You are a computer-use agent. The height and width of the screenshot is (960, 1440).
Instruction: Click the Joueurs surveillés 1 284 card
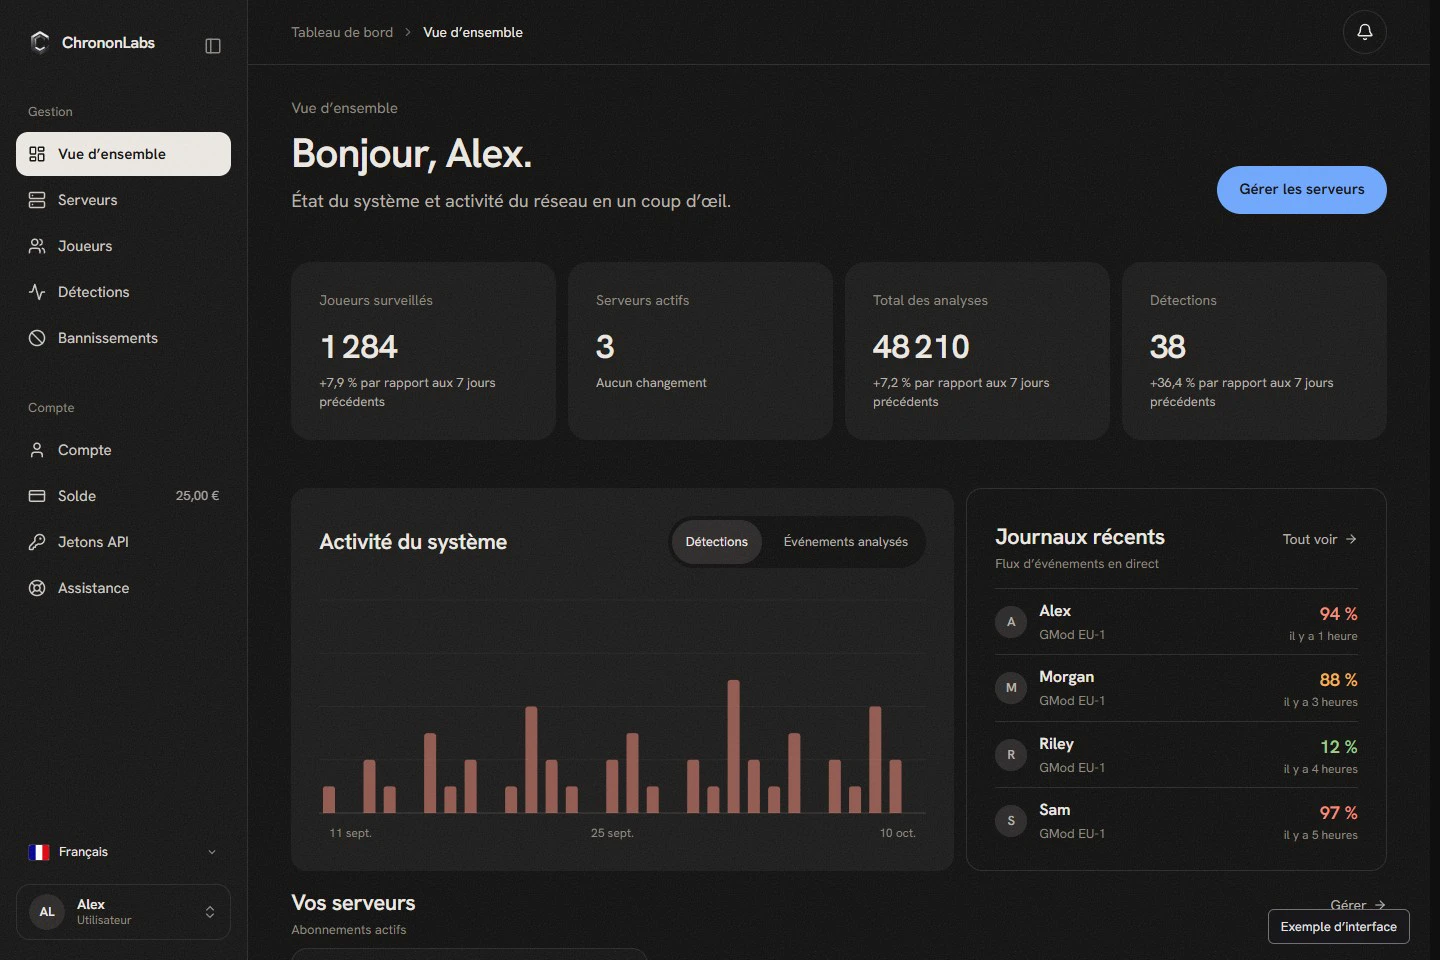(x=423, y=351)
